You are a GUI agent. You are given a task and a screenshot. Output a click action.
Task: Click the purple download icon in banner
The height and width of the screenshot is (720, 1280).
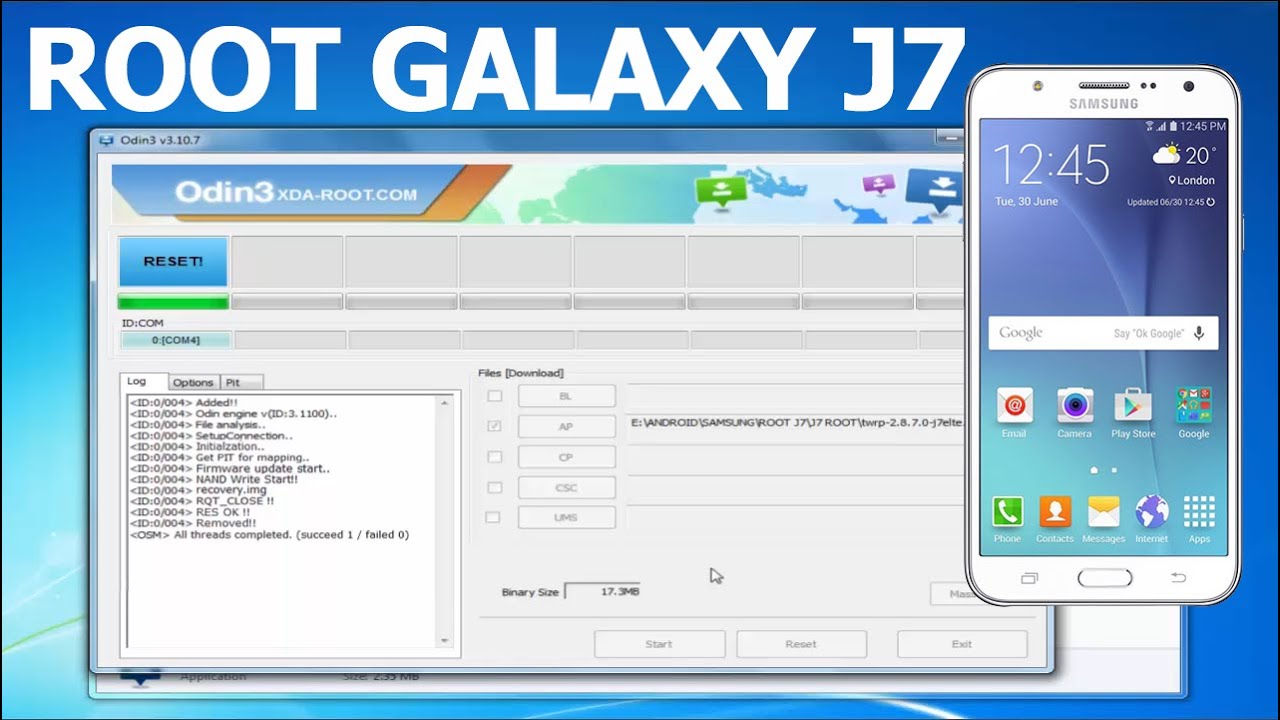click(x=878, y=185)
